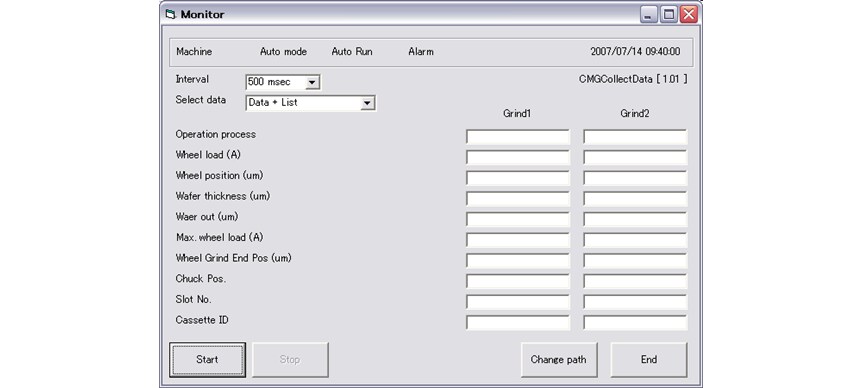
Task: Click the Interval label
Action: pos(192,79)
